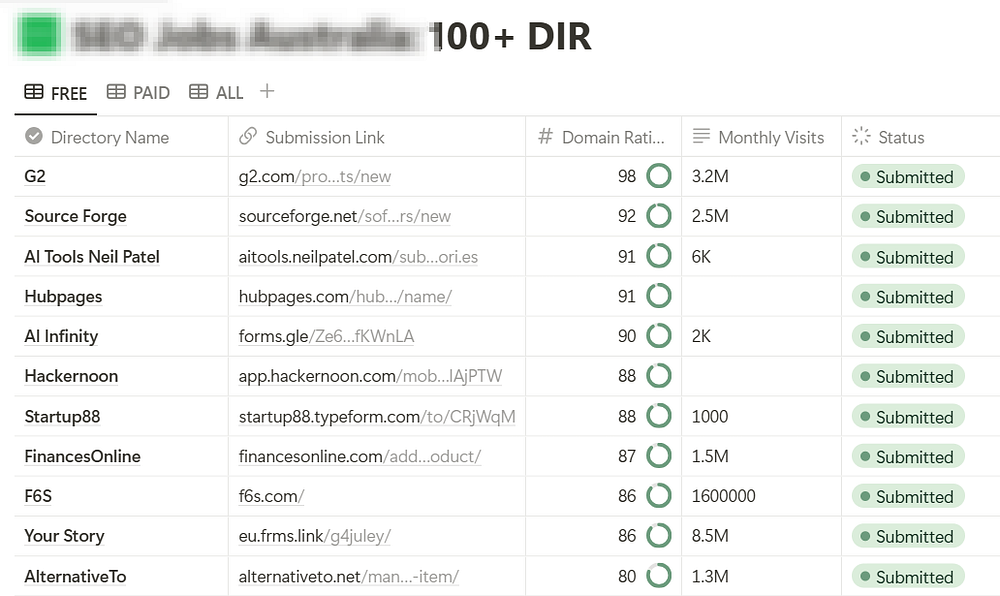Viewport: 1000px width, 596px height.
Task: Follow the app.hackernoon.com submission link
Action: 370,376
